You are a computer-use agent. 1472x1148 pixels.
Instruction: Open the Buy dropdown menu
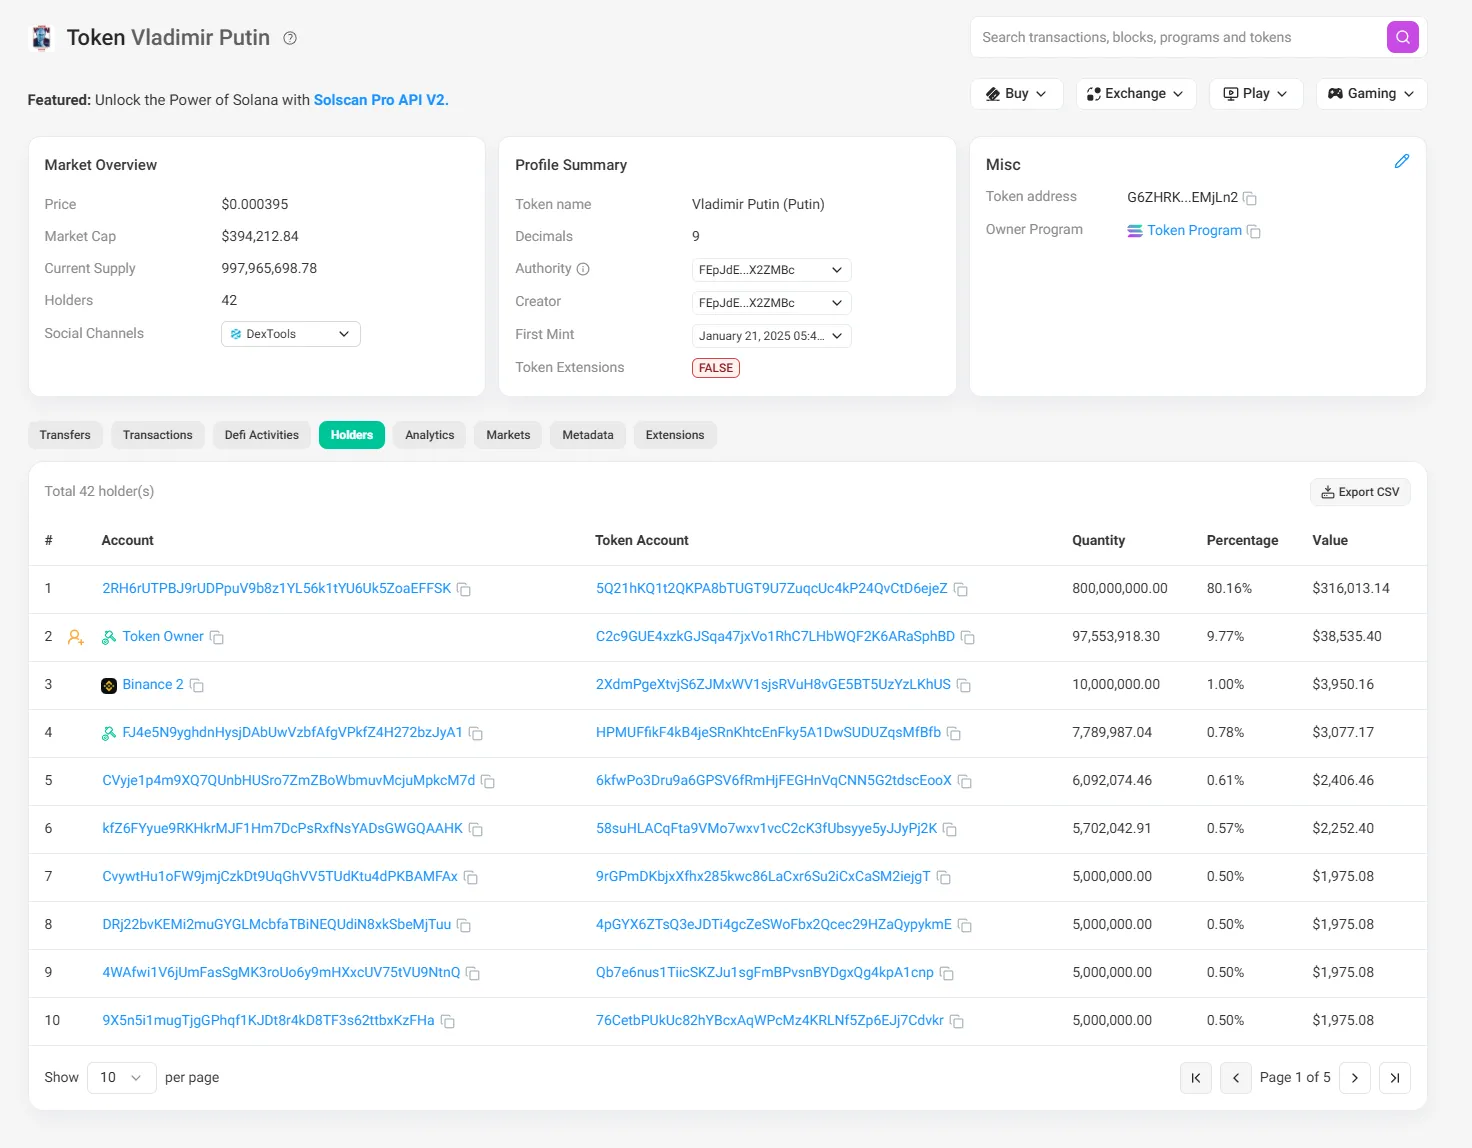[x=1016, y=93]
